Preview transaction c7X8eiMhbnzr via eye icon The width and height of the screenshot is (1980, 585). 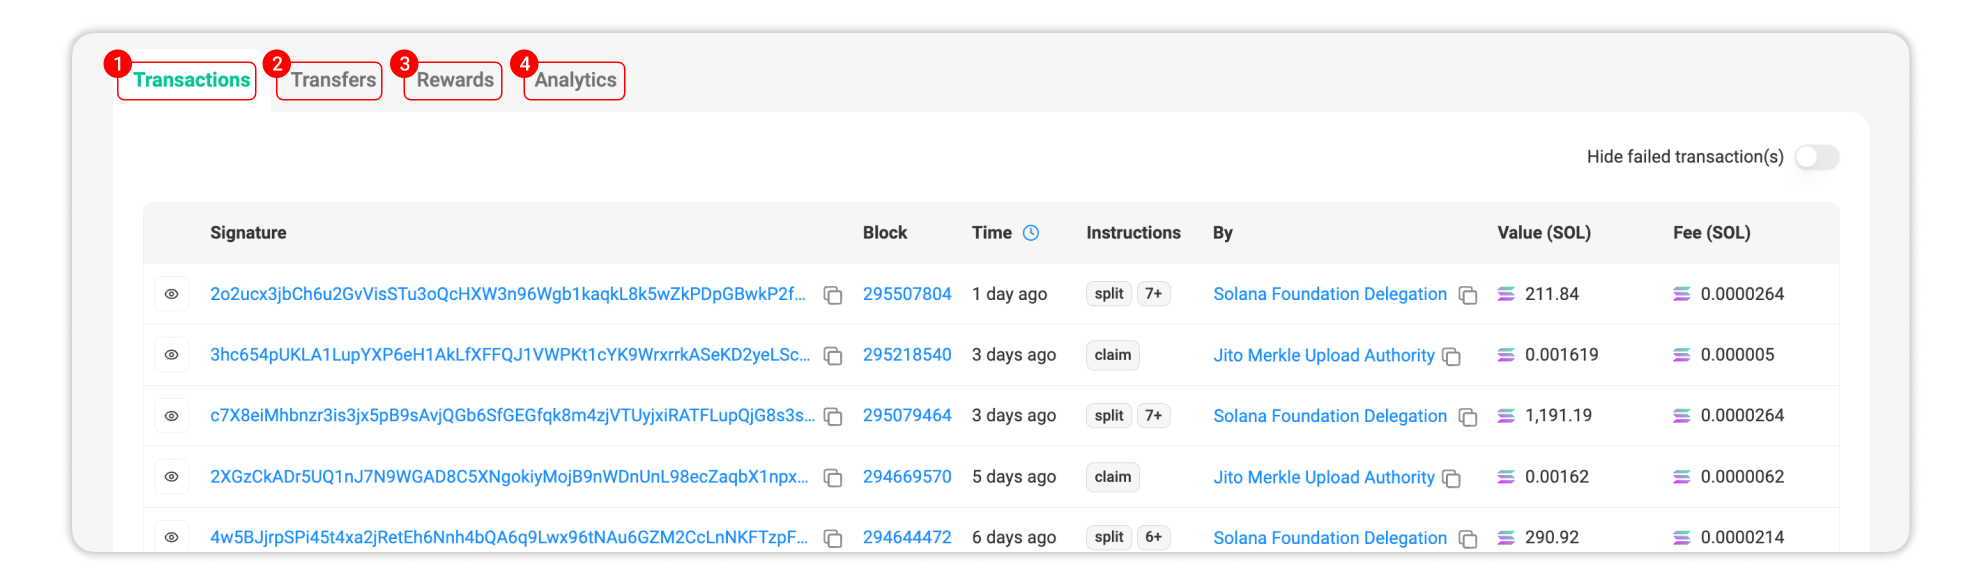coord(172,416)
